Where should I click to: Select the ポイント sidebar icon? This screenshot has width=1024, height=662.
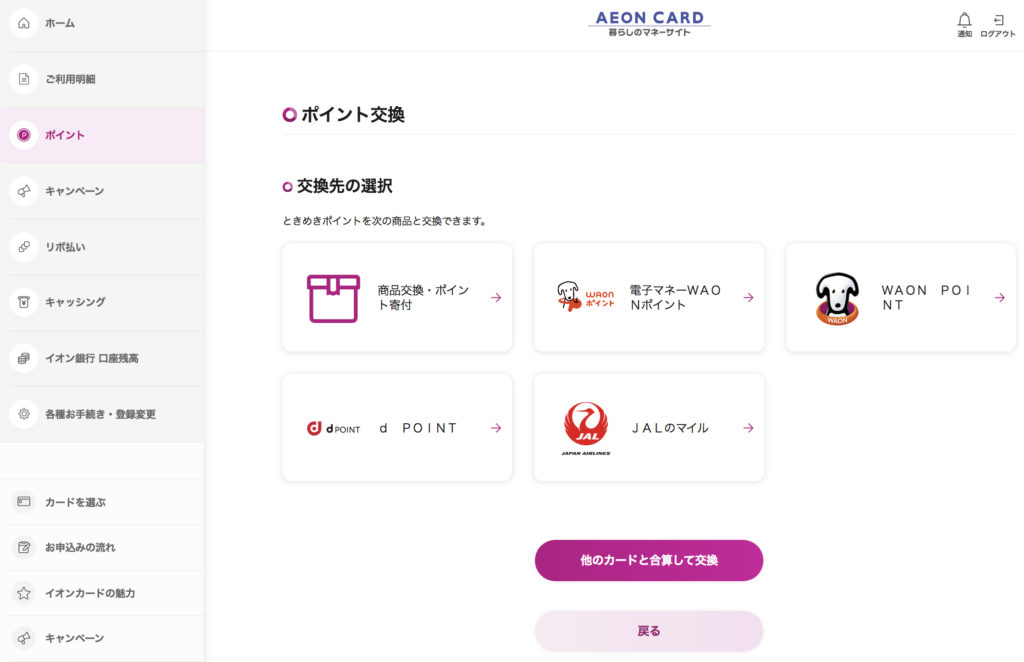tap(24, 135)
